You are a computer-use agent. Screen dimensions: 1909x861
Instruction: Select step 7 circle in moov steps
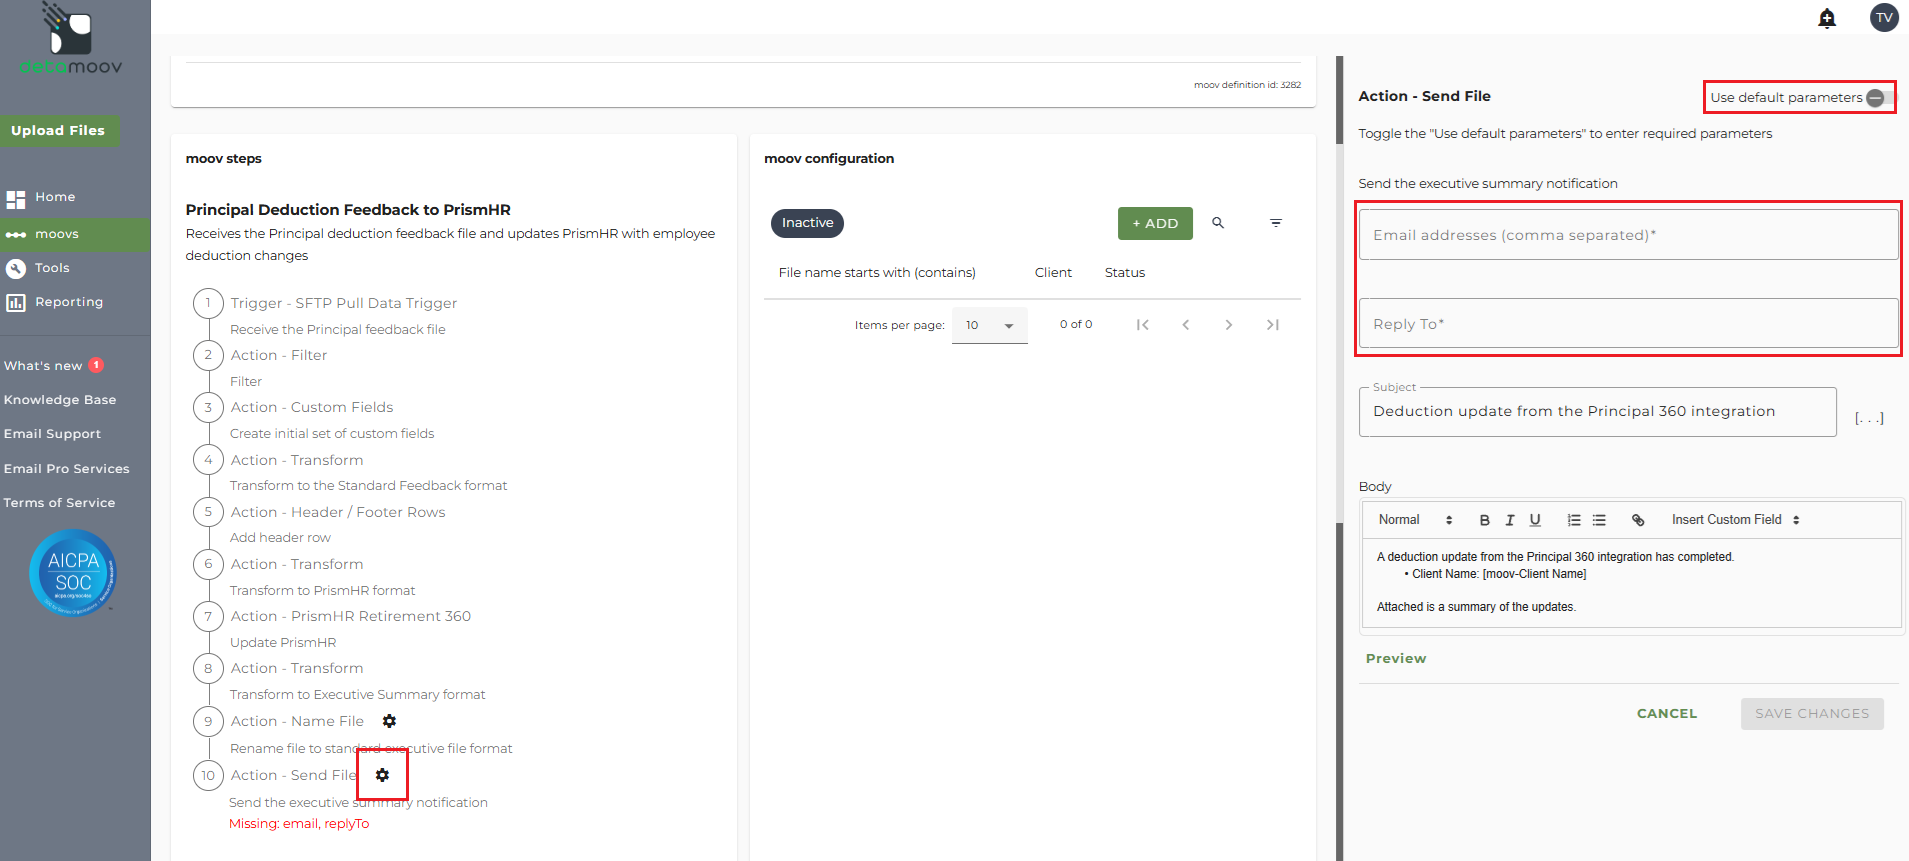pyautogui.click(x=208, y=616)
